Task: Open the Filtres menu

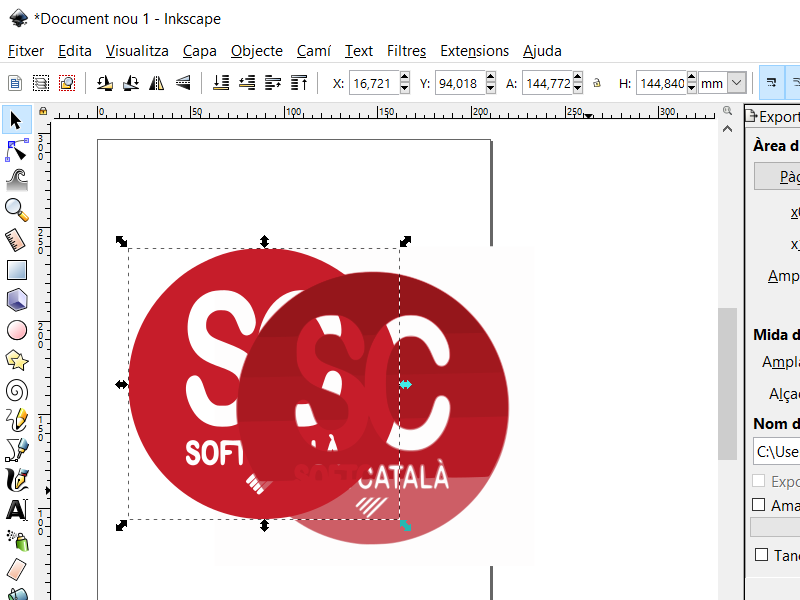Action: (x=406, y=51)
